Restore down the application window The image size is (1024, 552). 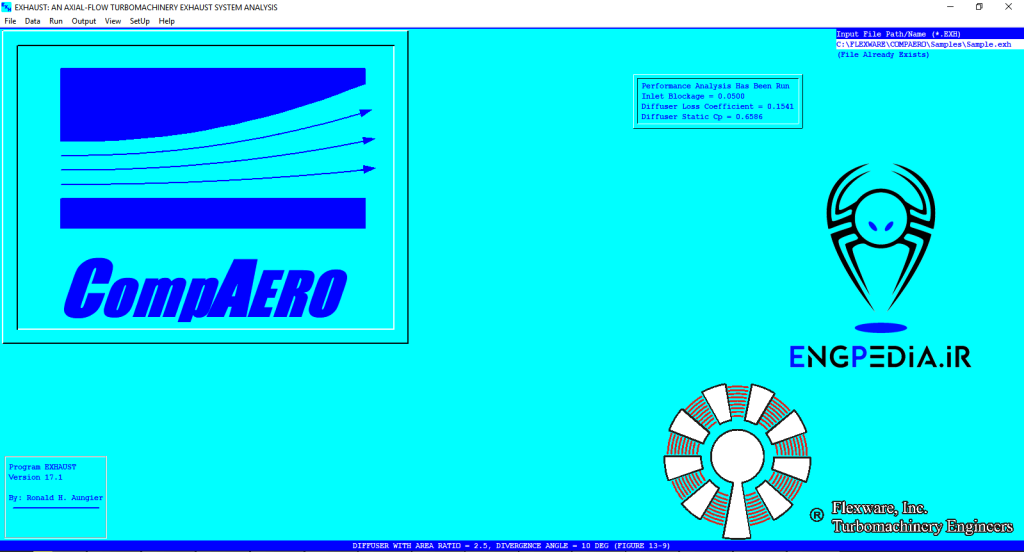pyautogui.click(x=978, y=7)
